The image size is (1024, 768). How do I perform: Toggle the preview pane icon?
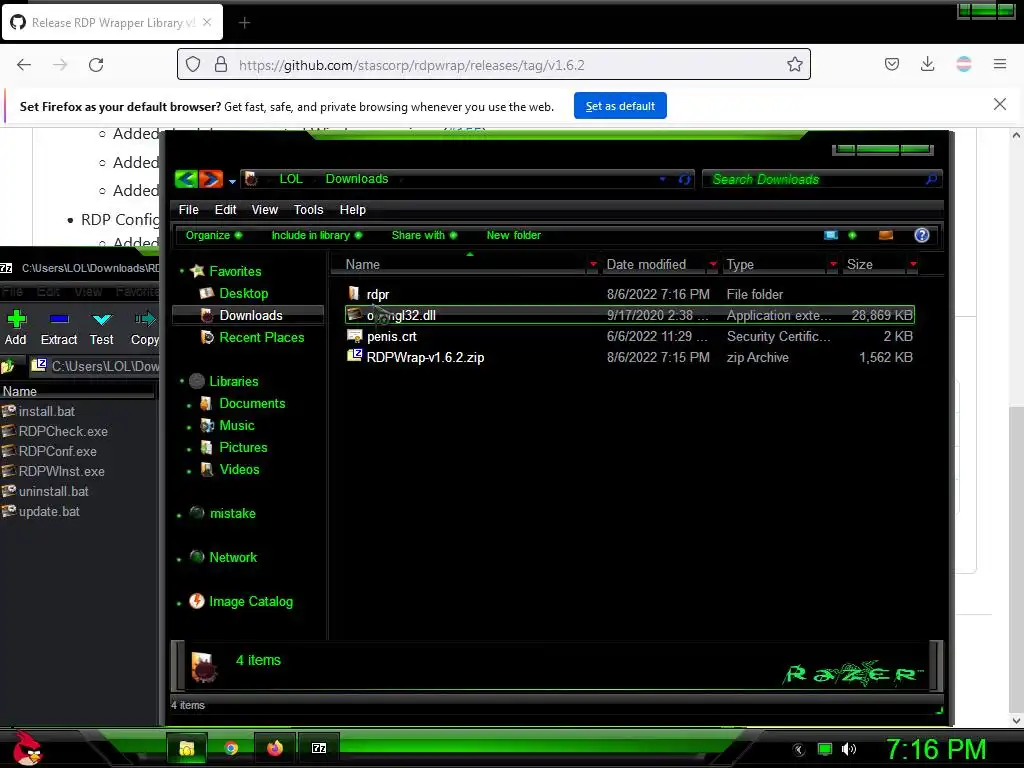point(886,235)
